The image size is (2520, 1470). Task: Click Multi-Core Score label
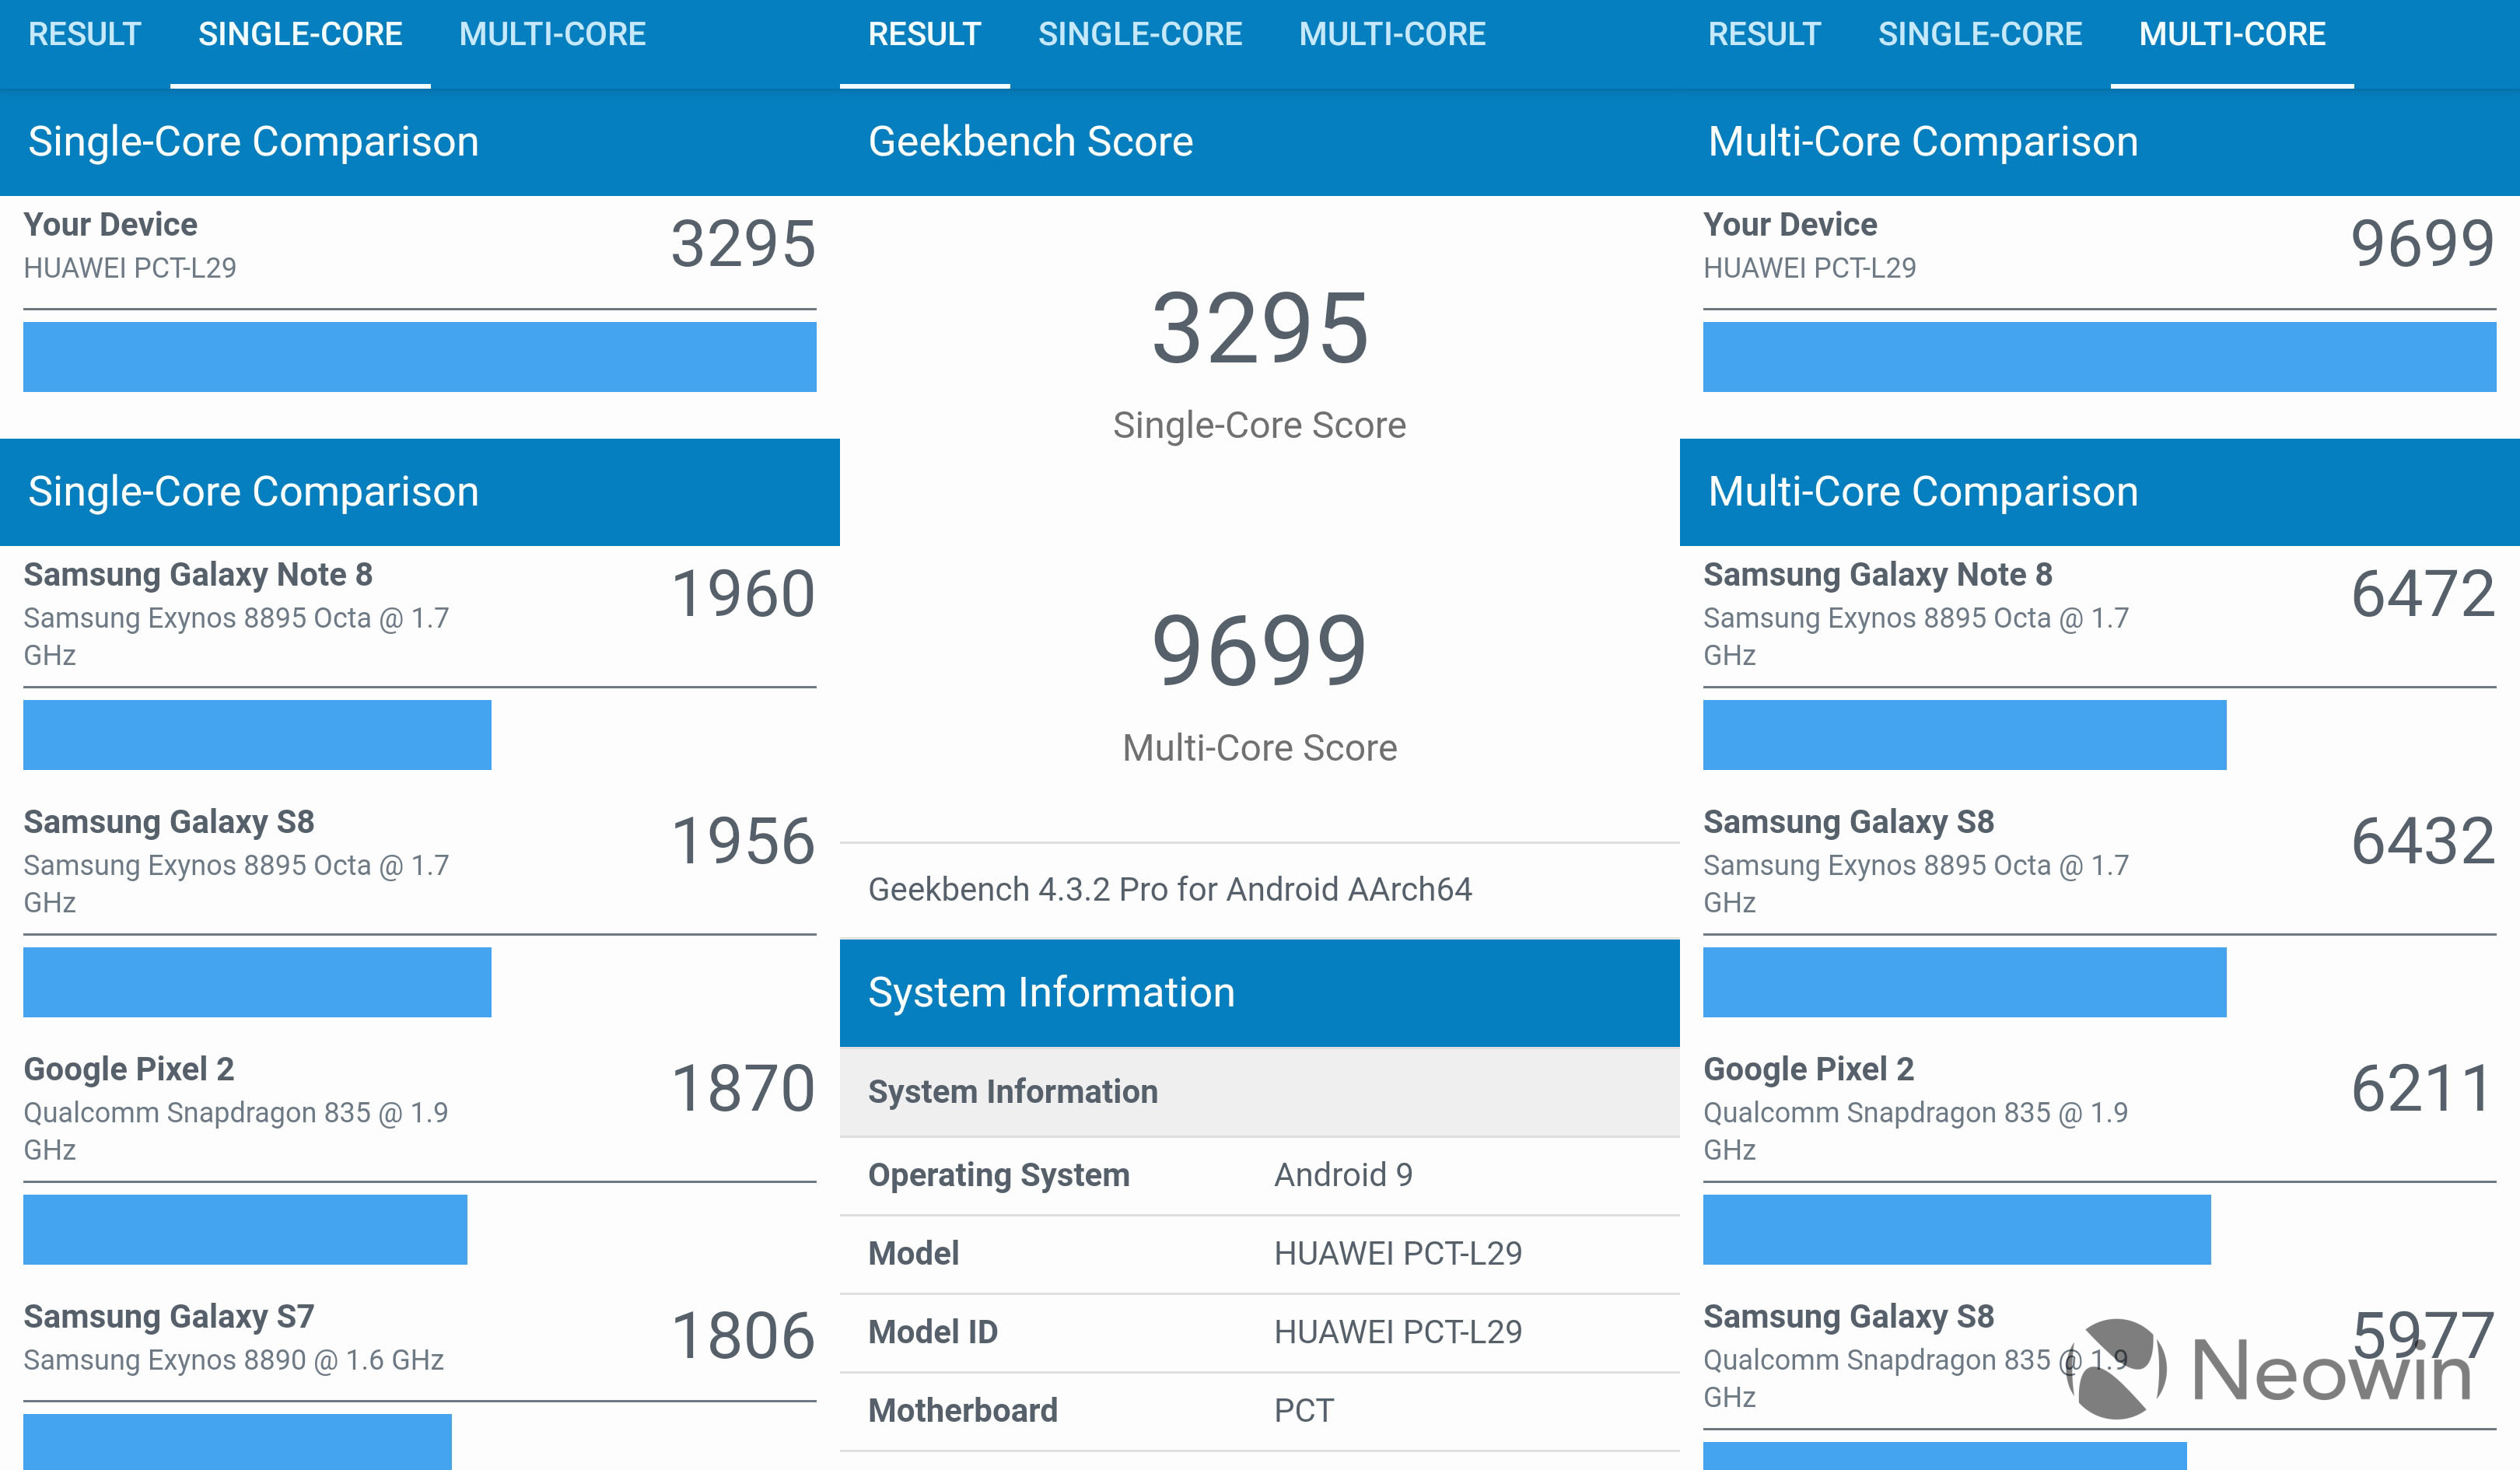(x=1260, y=748)
